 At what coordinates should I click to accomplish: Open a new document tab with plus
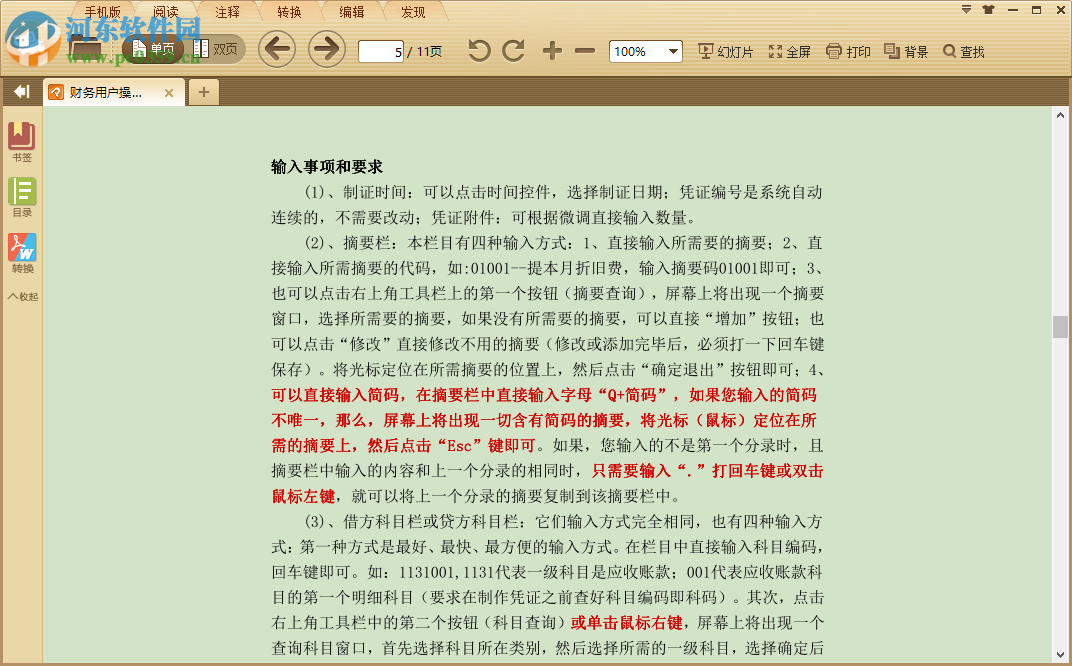pos(205,91)
